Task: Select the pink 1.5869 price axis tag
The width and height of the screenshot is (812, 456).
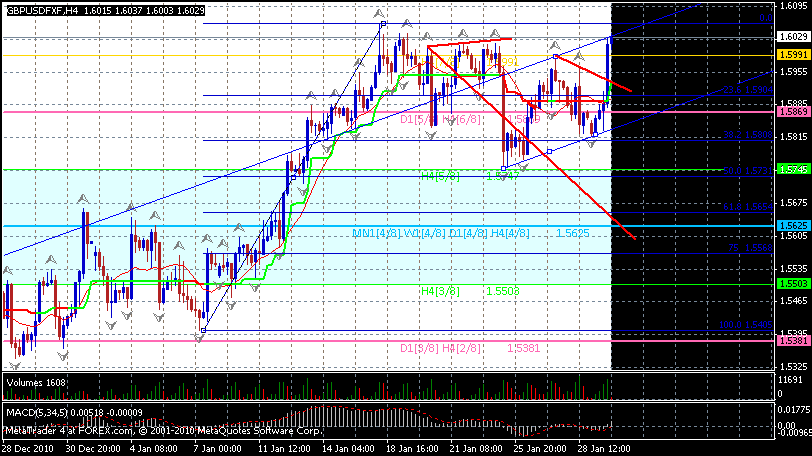Action: (793, 112)
